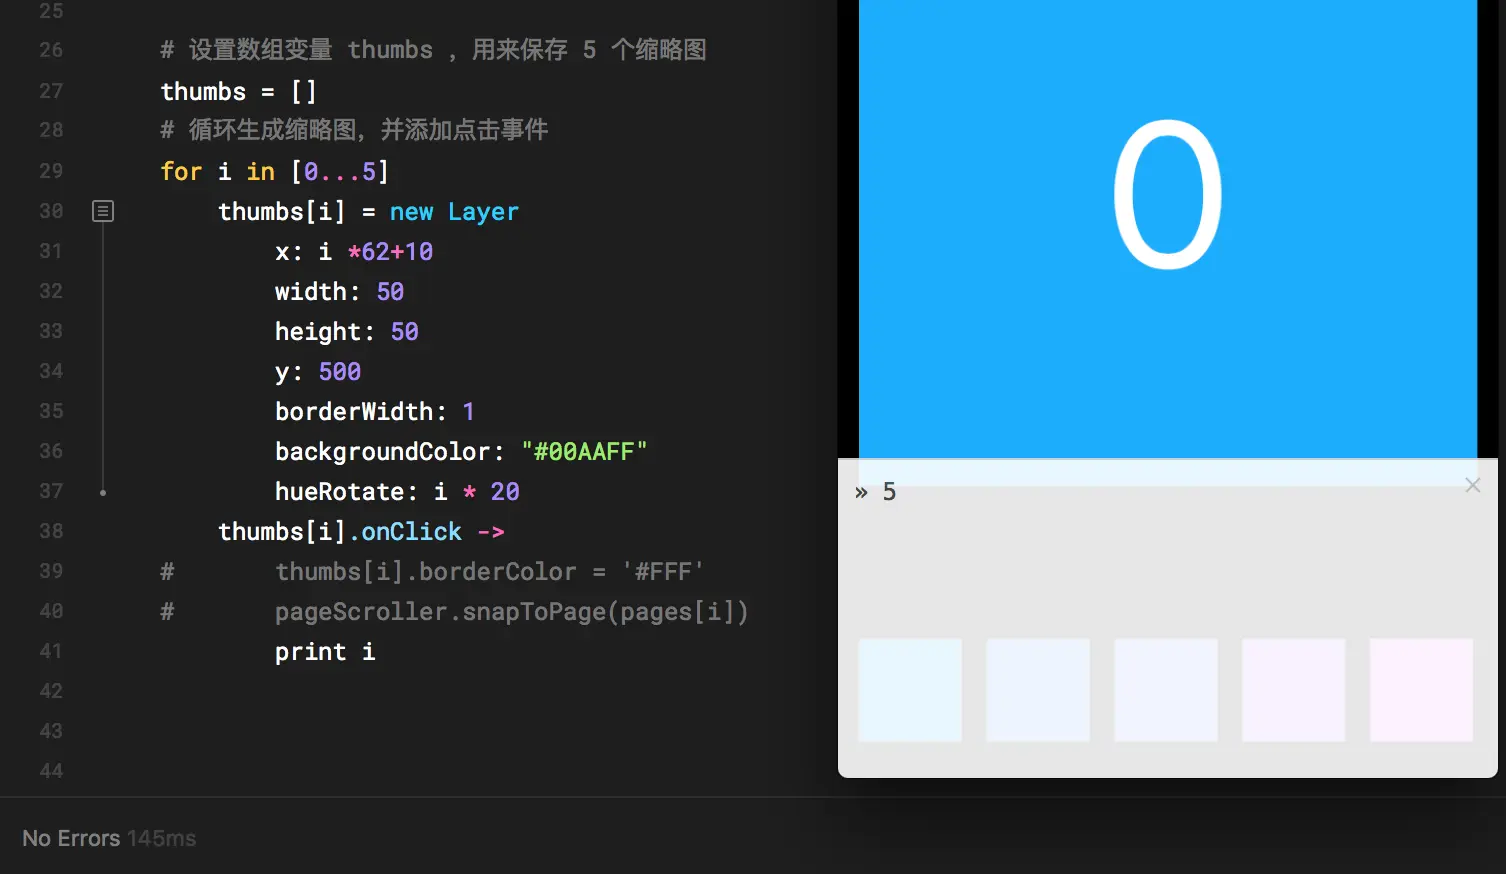The width and height of the screenshot is (1506, 874).
Task: Click the "hueRotate: i * 20" line
Action: click(397, 491)
